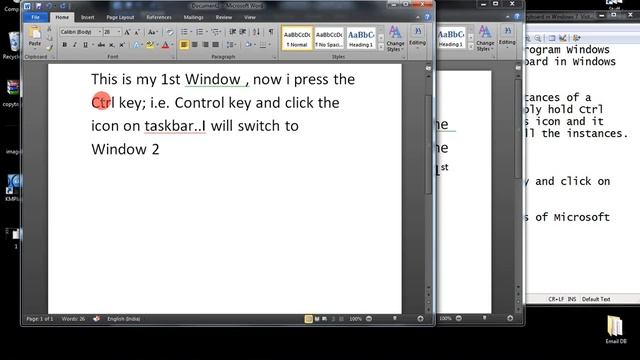This screenshot has width=640, height=360.
Task: Switch to Full Screen Reading view button
Action: (x=317, y=319)
